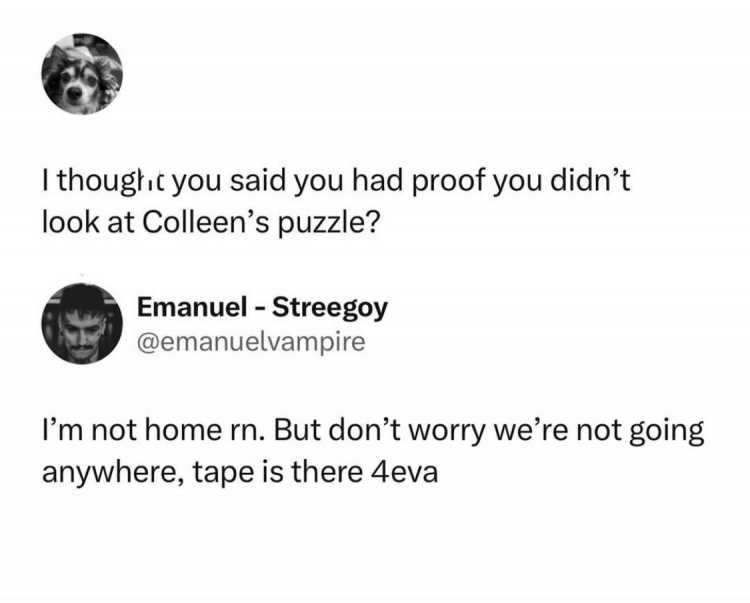Click the word "Streegoy" in the name
750x603 pixels.
(x=330, y=309)
